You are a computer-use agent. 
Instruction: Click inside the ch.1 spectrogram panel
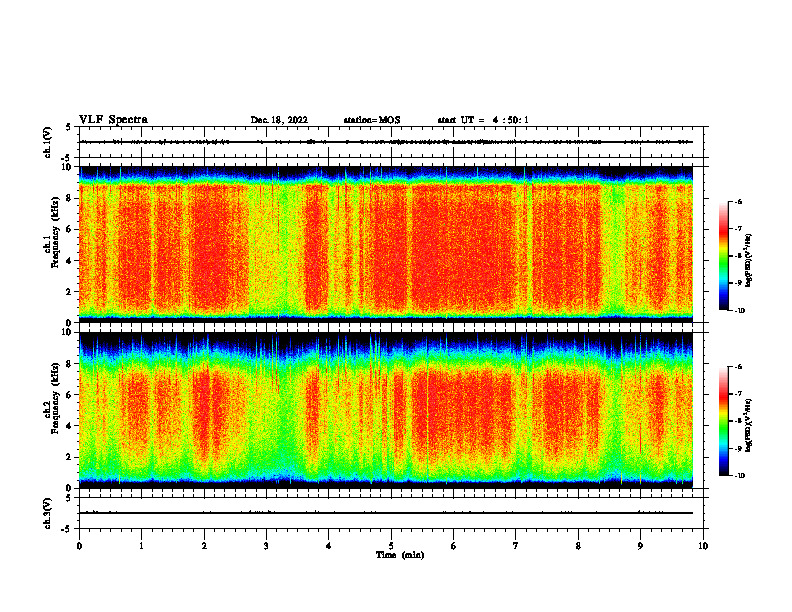tap(386, 244)
